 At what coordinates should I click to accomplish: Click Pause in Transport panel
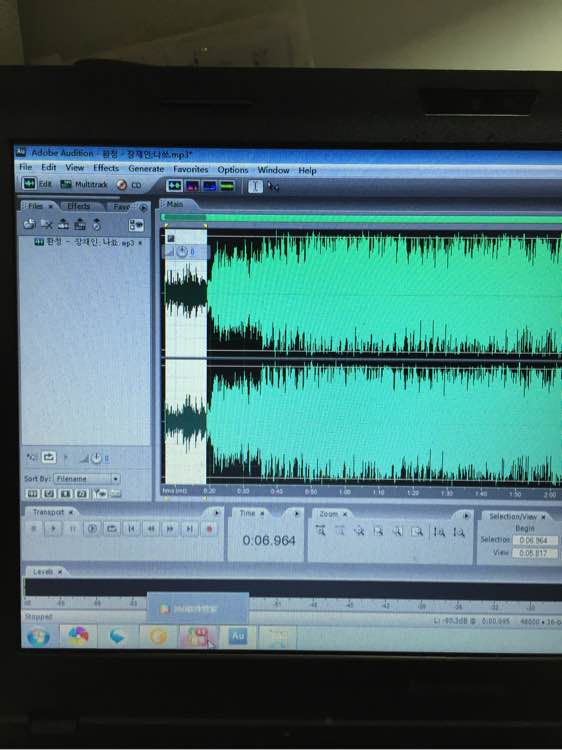tap(73, 529)
